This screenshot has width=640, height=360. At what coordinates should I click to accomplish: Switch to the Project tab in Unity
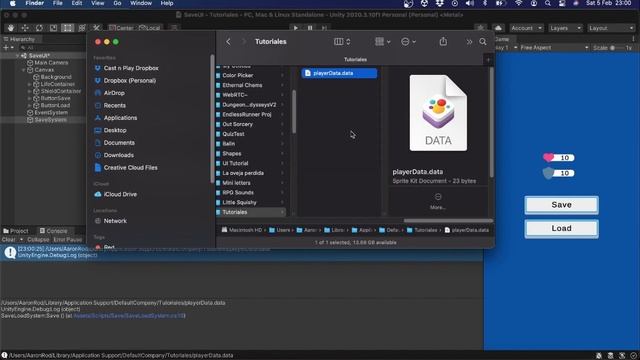[x=16, y=231]
